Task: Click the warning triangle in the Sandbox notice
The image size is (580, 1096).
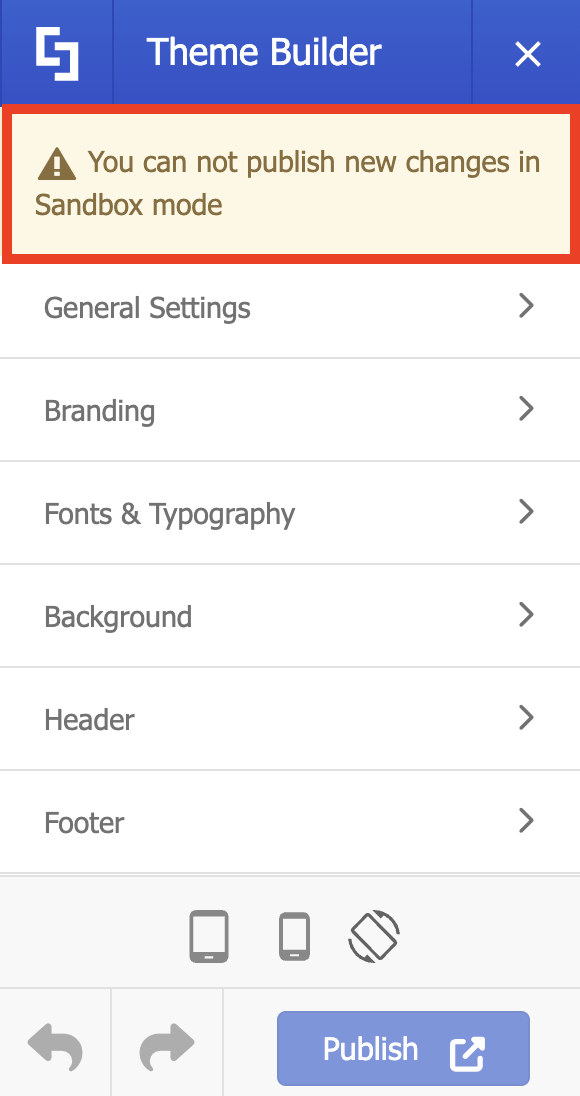Action: (x=58, y=161)
